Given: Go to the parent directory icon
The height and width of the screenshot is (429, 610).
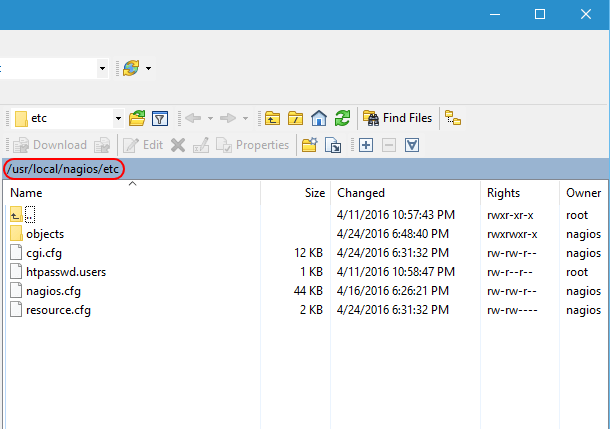Looking at the screenshot, I should (x=272, y=118).
